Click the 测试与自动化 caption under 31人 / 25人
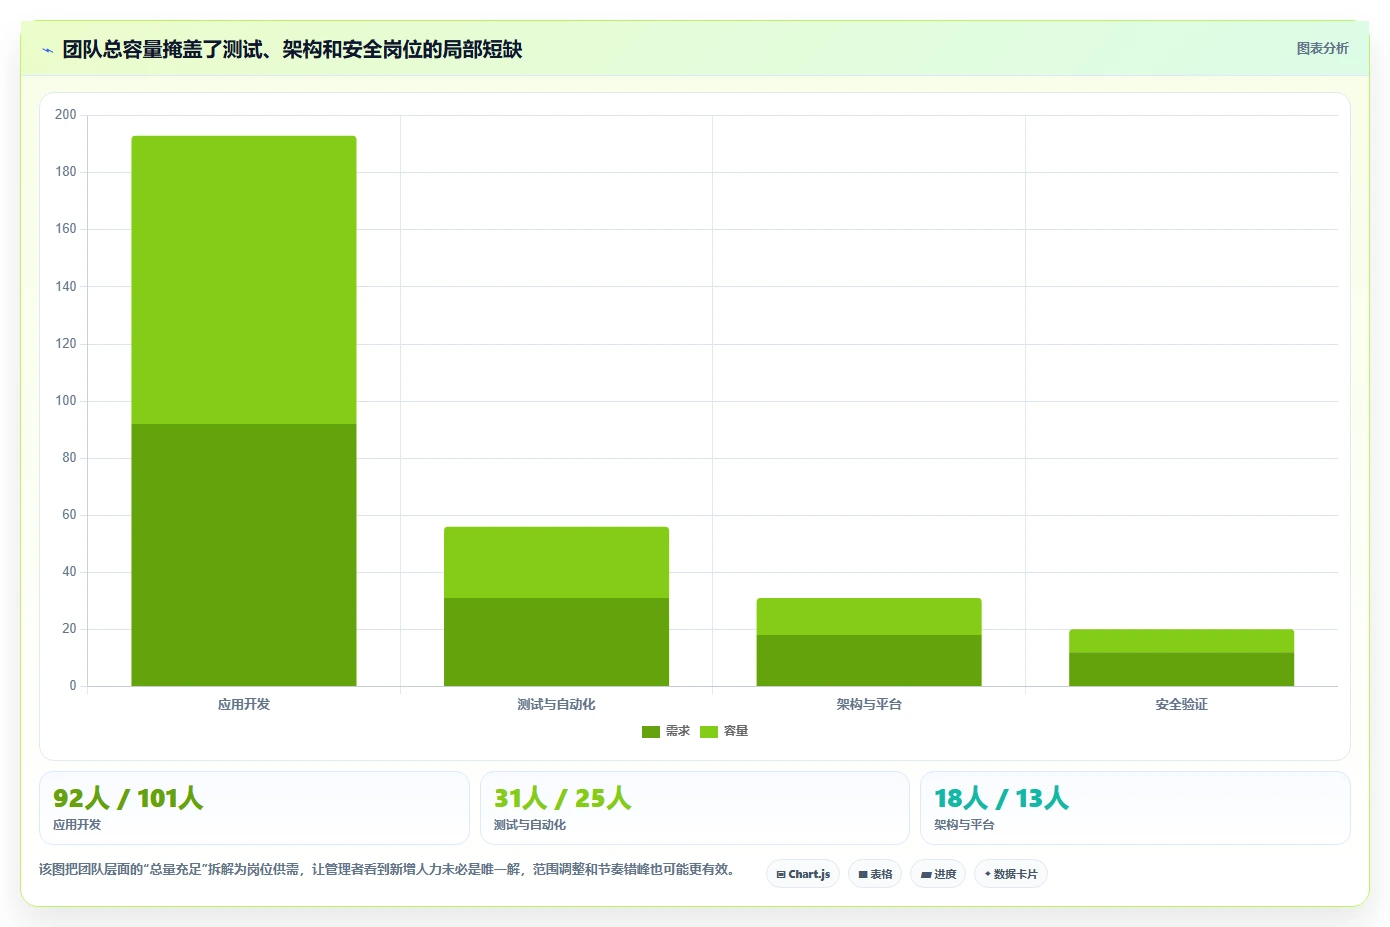The width and height of the screenshot is (1390, 927). click(x=530, y=825)
